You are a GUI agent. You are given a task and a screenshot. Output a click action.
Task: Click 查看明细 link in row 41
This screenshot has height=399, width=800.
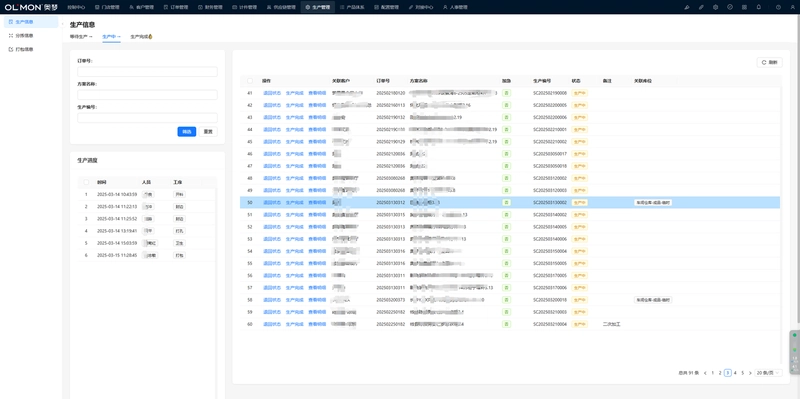click(317, 93)
